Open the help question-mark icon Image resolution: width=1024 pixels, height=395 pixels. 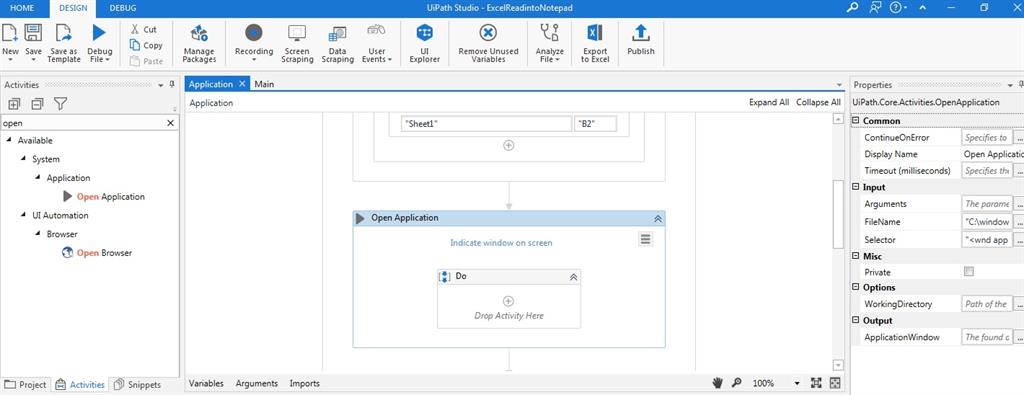pyautogui.click(x=895, y=8)
